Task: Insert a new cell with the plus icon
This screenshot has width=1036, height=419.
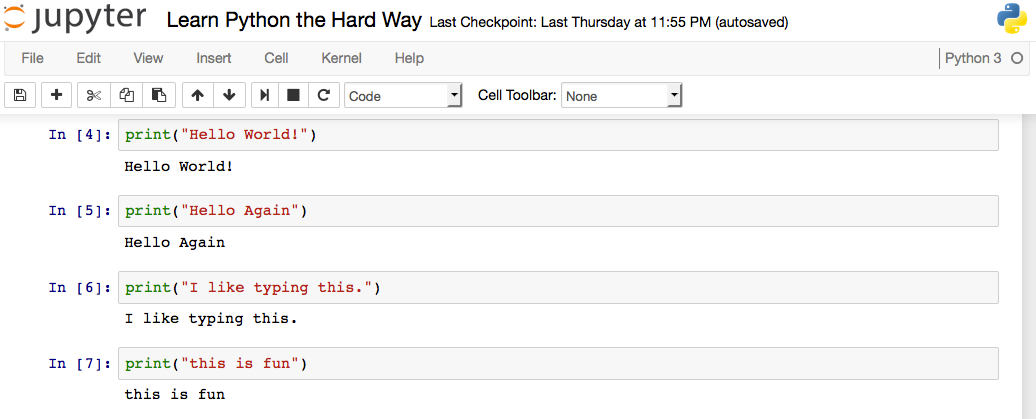Action: tap(56, 95)
